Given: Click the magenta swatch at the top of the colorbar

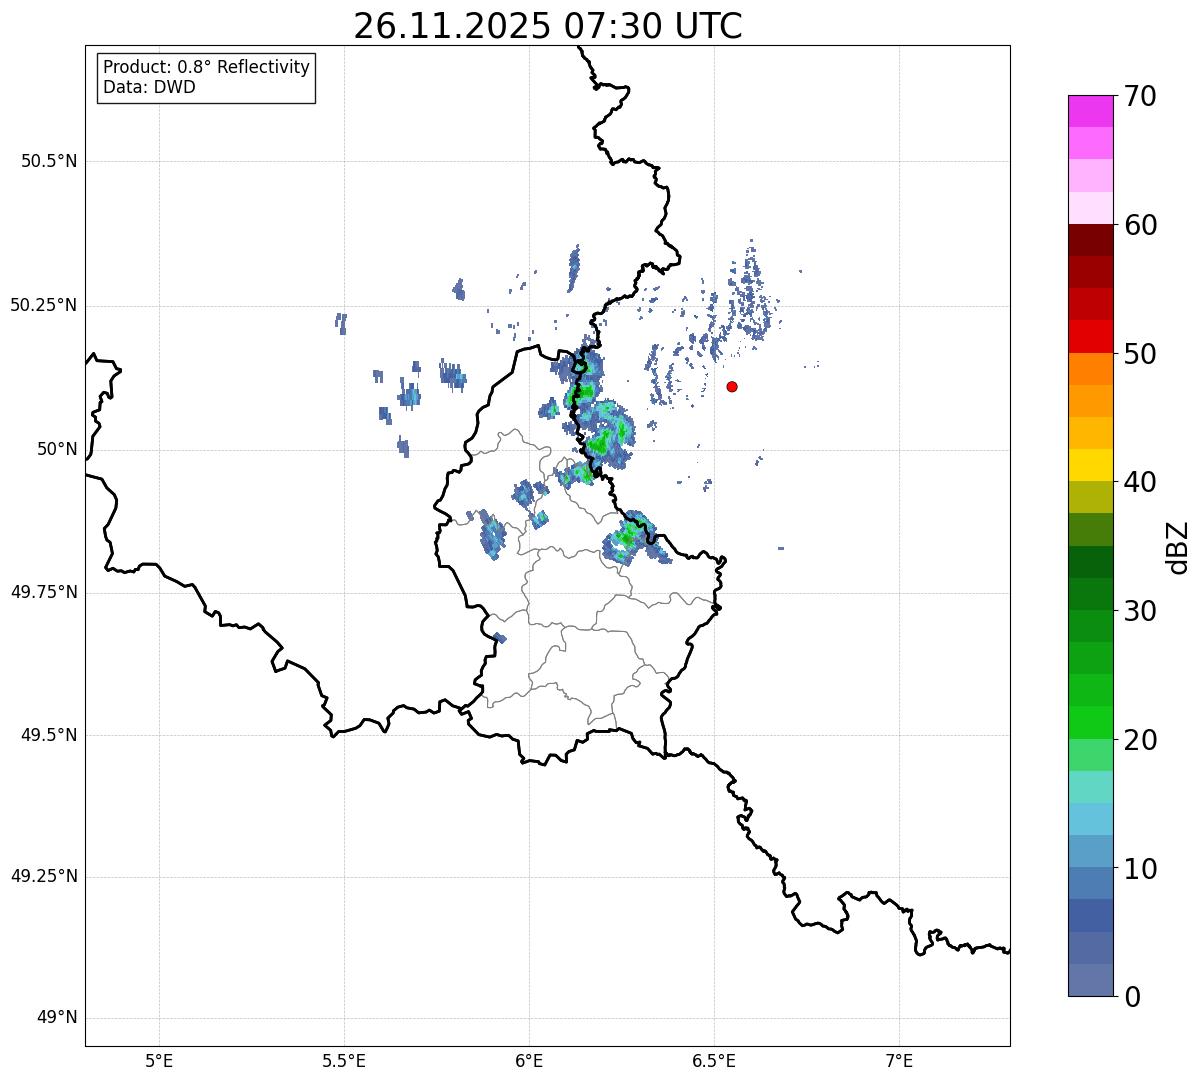Looking at the screenshot, I should coord(1090,111).
